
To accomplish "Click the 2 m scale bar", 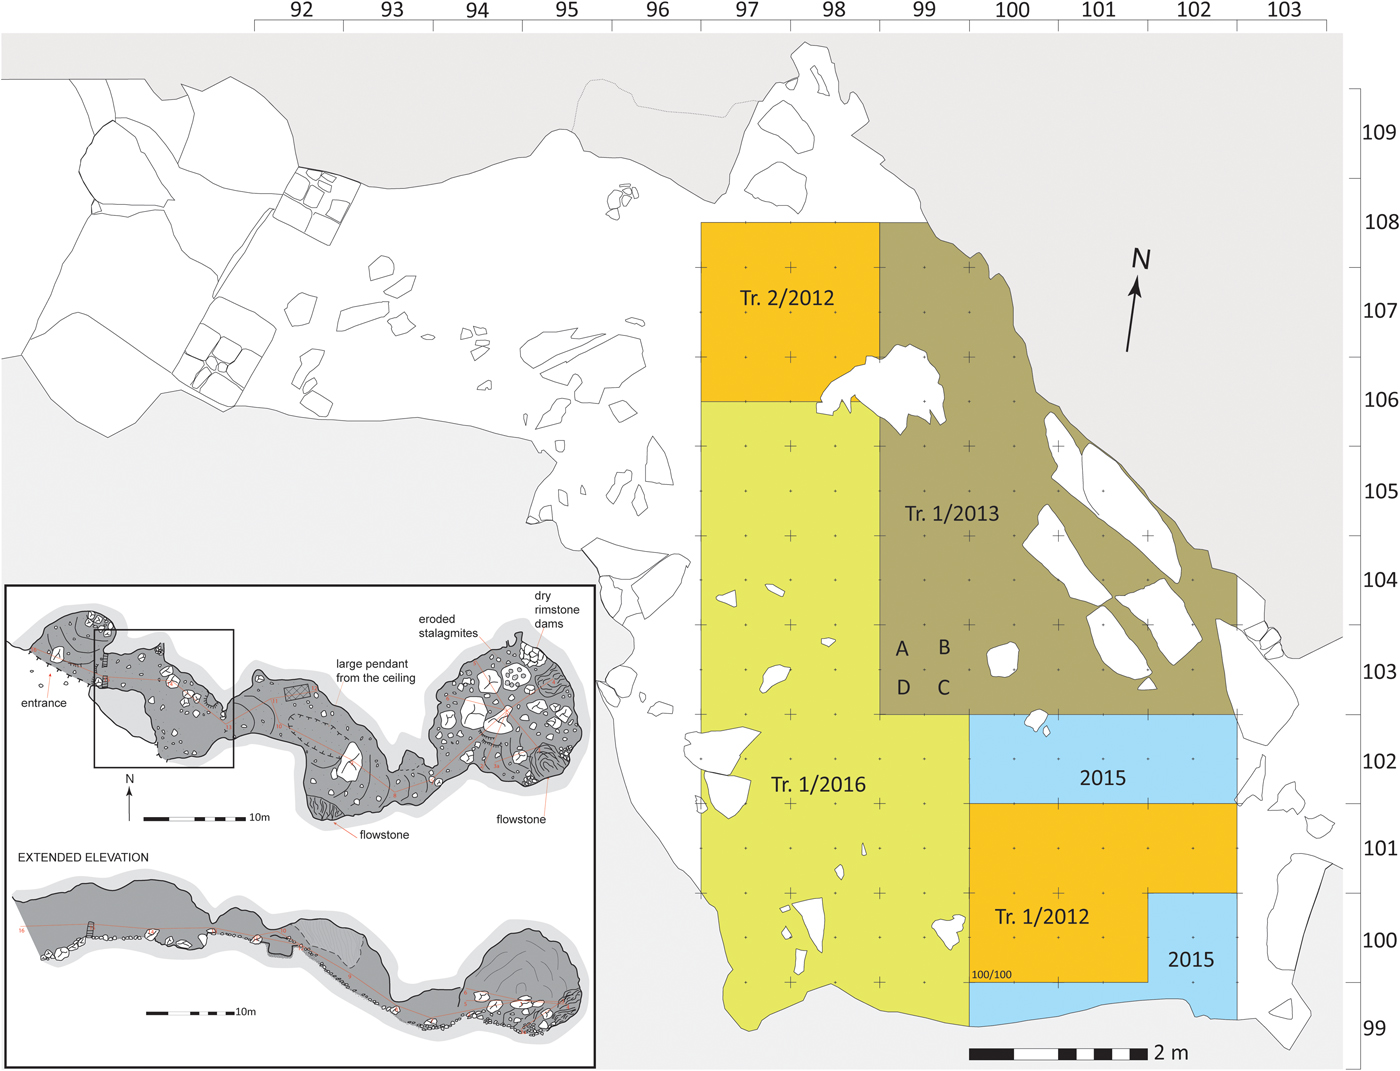I will 1058,1054.
